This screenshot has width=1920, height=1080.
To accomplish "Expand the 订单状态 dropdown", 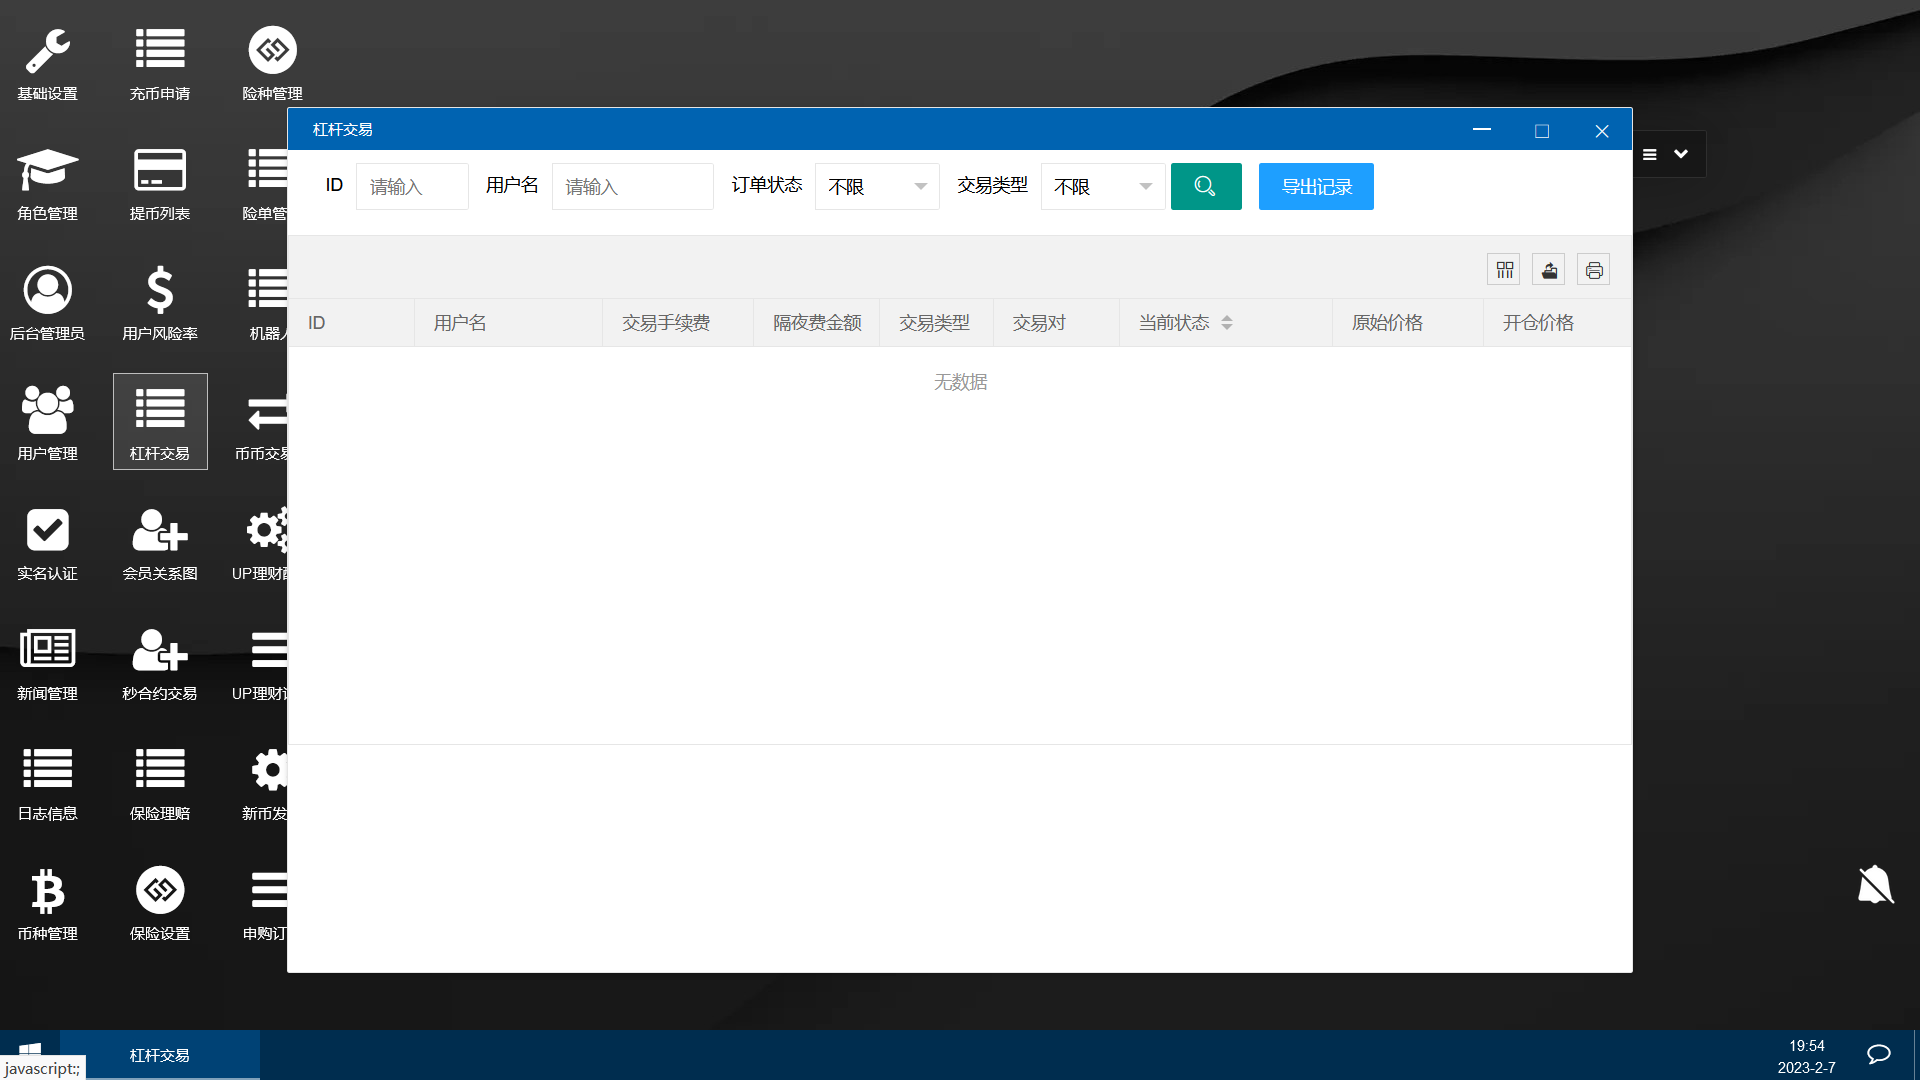I will tap(877, 187).
